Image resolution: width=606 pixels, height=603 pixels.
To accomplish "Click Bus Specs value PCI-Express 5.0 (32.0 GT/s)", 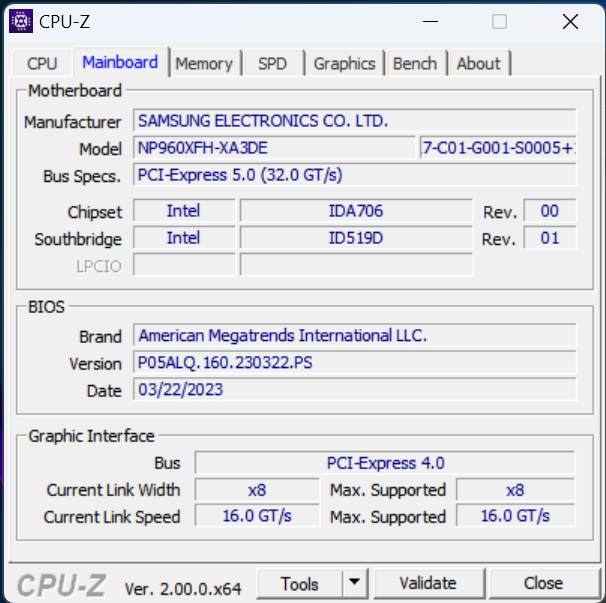I will coord(354,175).
